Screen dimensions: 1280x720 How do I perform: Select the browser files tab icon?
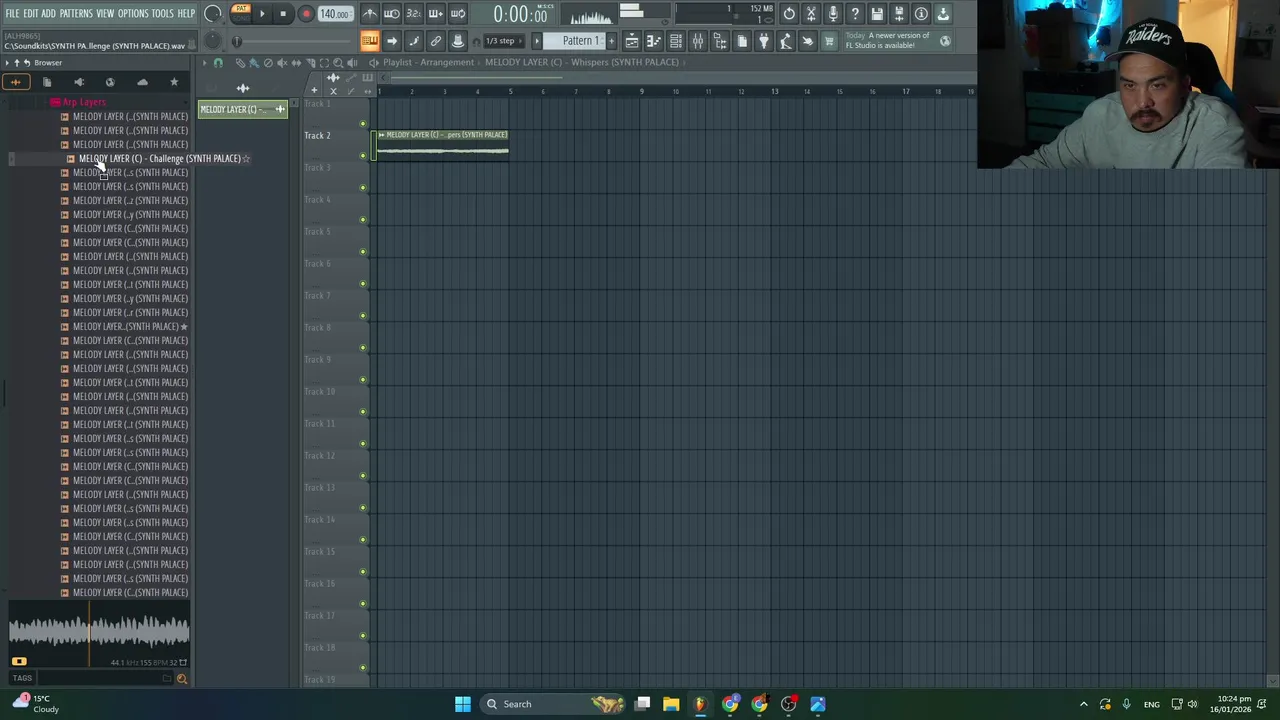[47, 82]
